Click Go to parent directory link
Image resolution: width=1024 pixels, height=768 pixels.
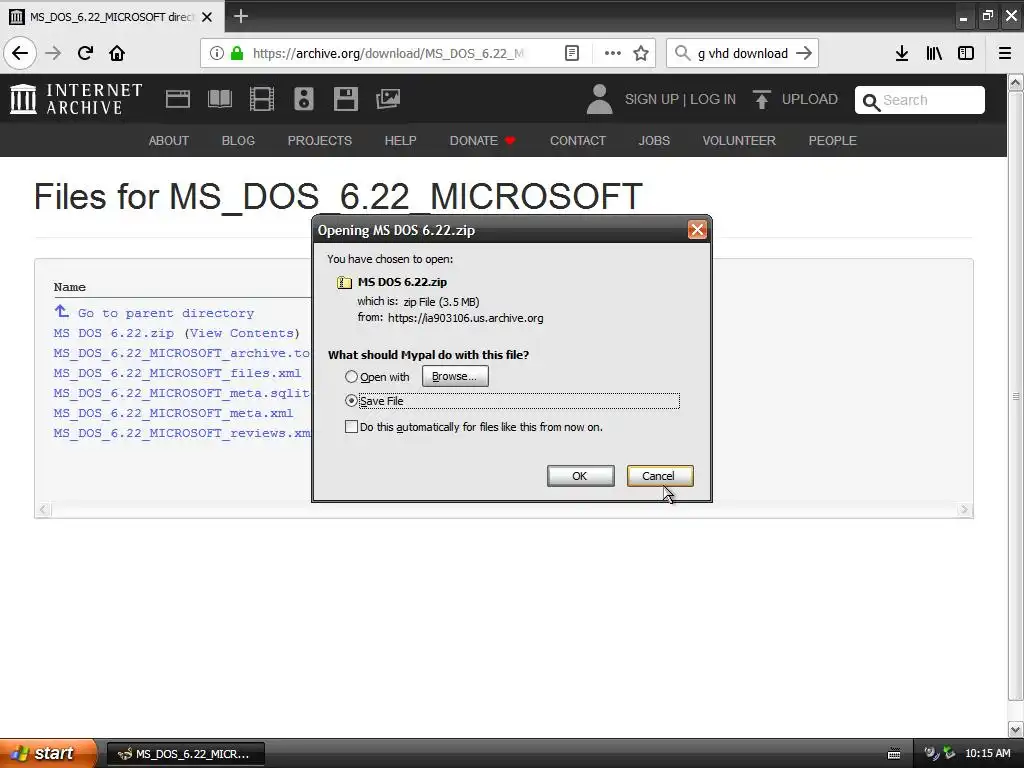pyautogui.click(x=166, y=313)
